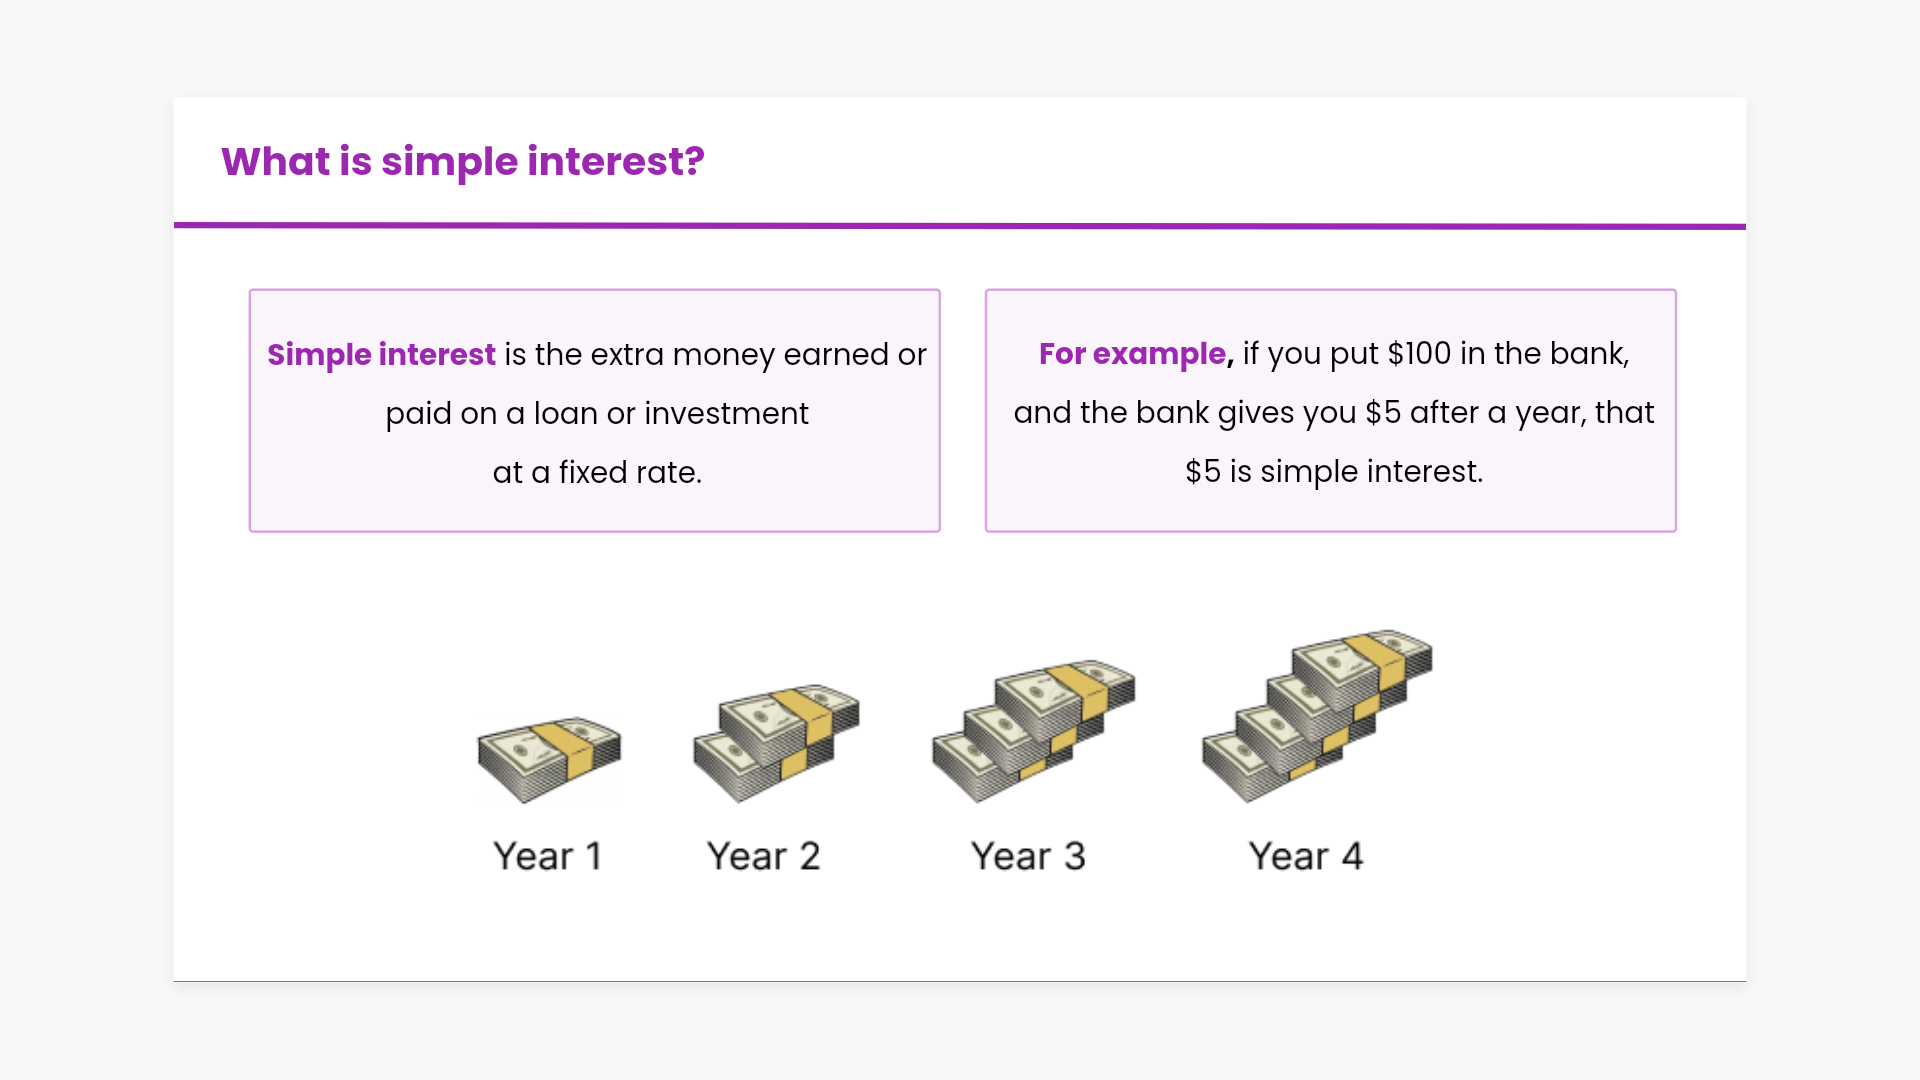Select the Year 4 tallest money stack
The height and width of the screenshot is (1080, 1920).
coord(1316,716)
